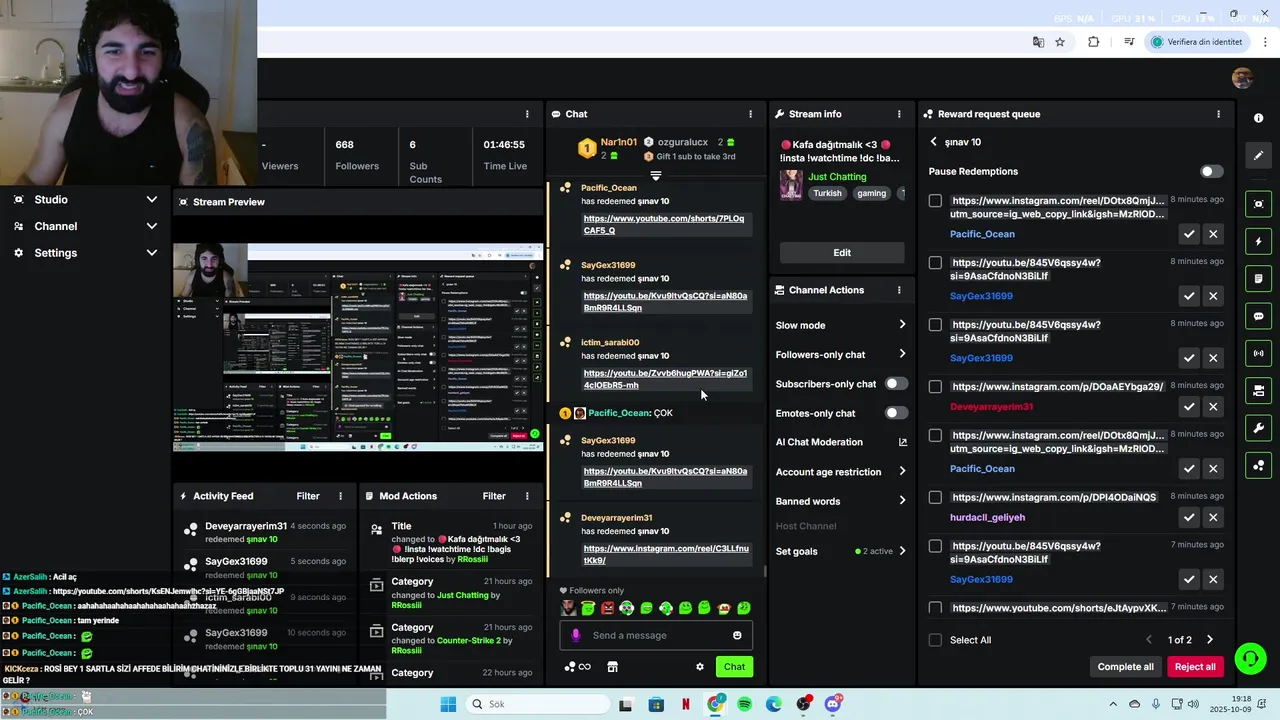Open browser extensions puzzle icon
Screen dimensions: 1280x720
tap(1093, 42)
